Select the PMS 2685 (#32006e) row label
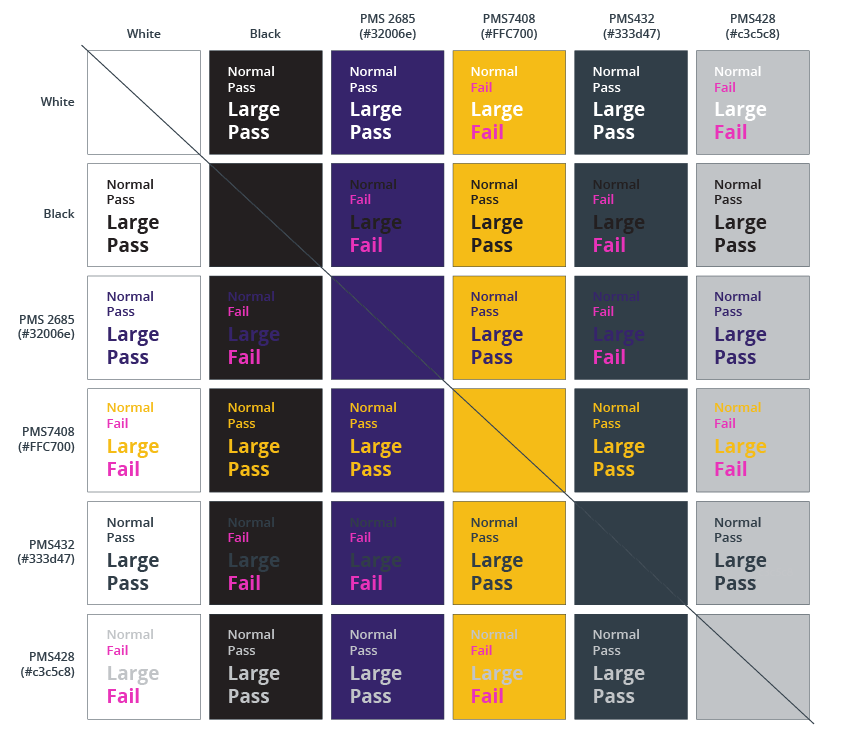Screen dimensions: 842x756 pyautogui.click(x=46, y=327)
